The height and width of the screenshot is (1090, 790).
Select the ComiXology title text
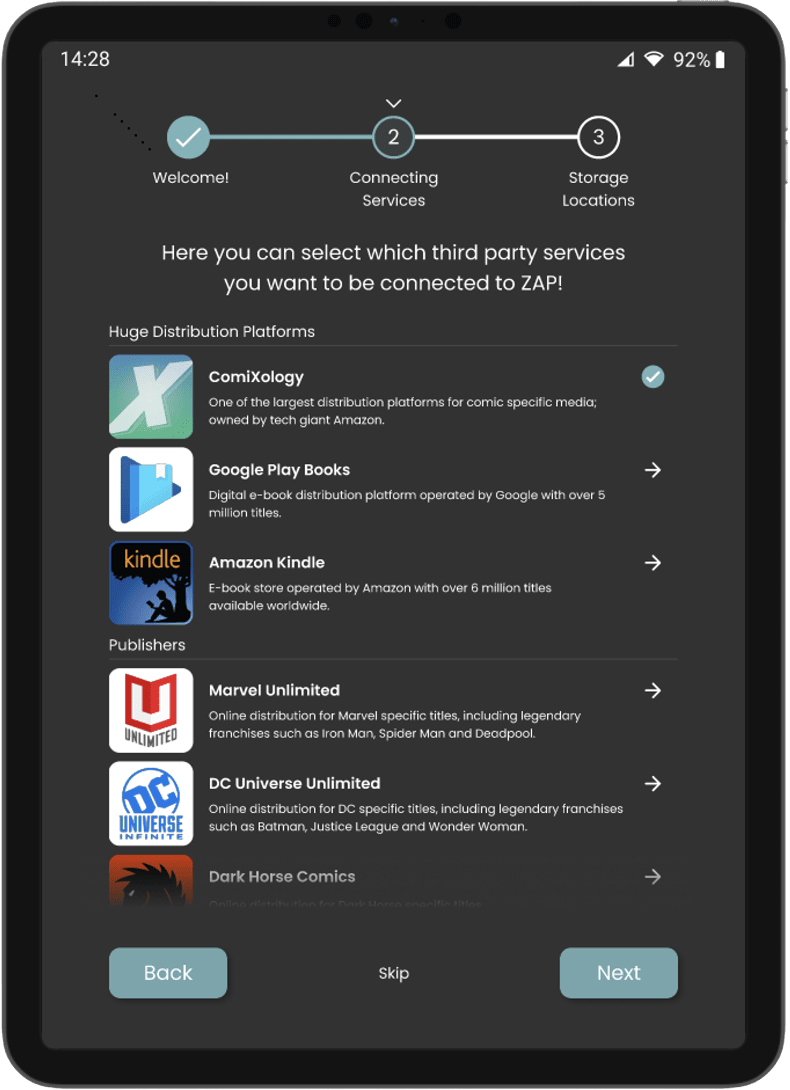[x=256, y=377]
